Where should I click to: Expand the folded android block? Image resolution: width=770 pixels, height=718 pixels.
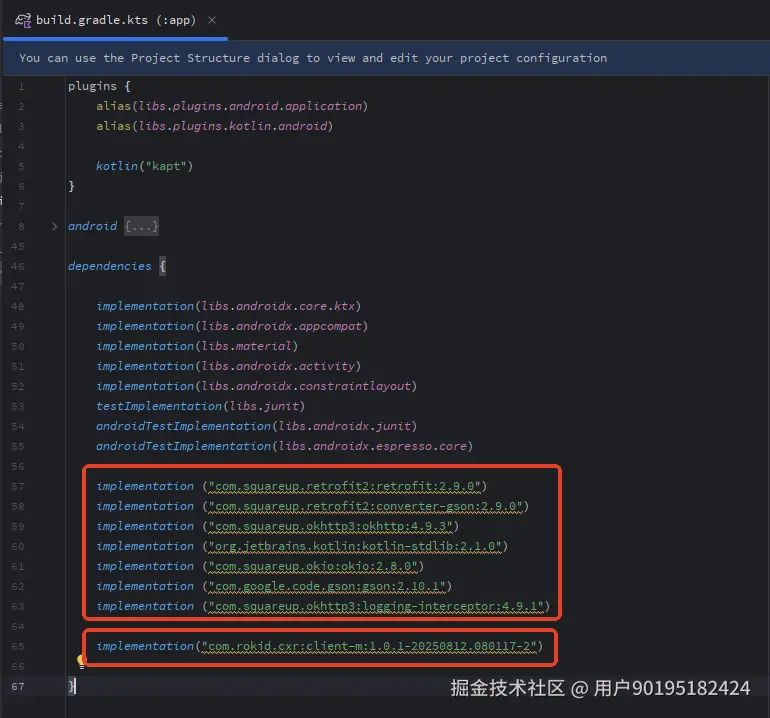tap(55, 226)
